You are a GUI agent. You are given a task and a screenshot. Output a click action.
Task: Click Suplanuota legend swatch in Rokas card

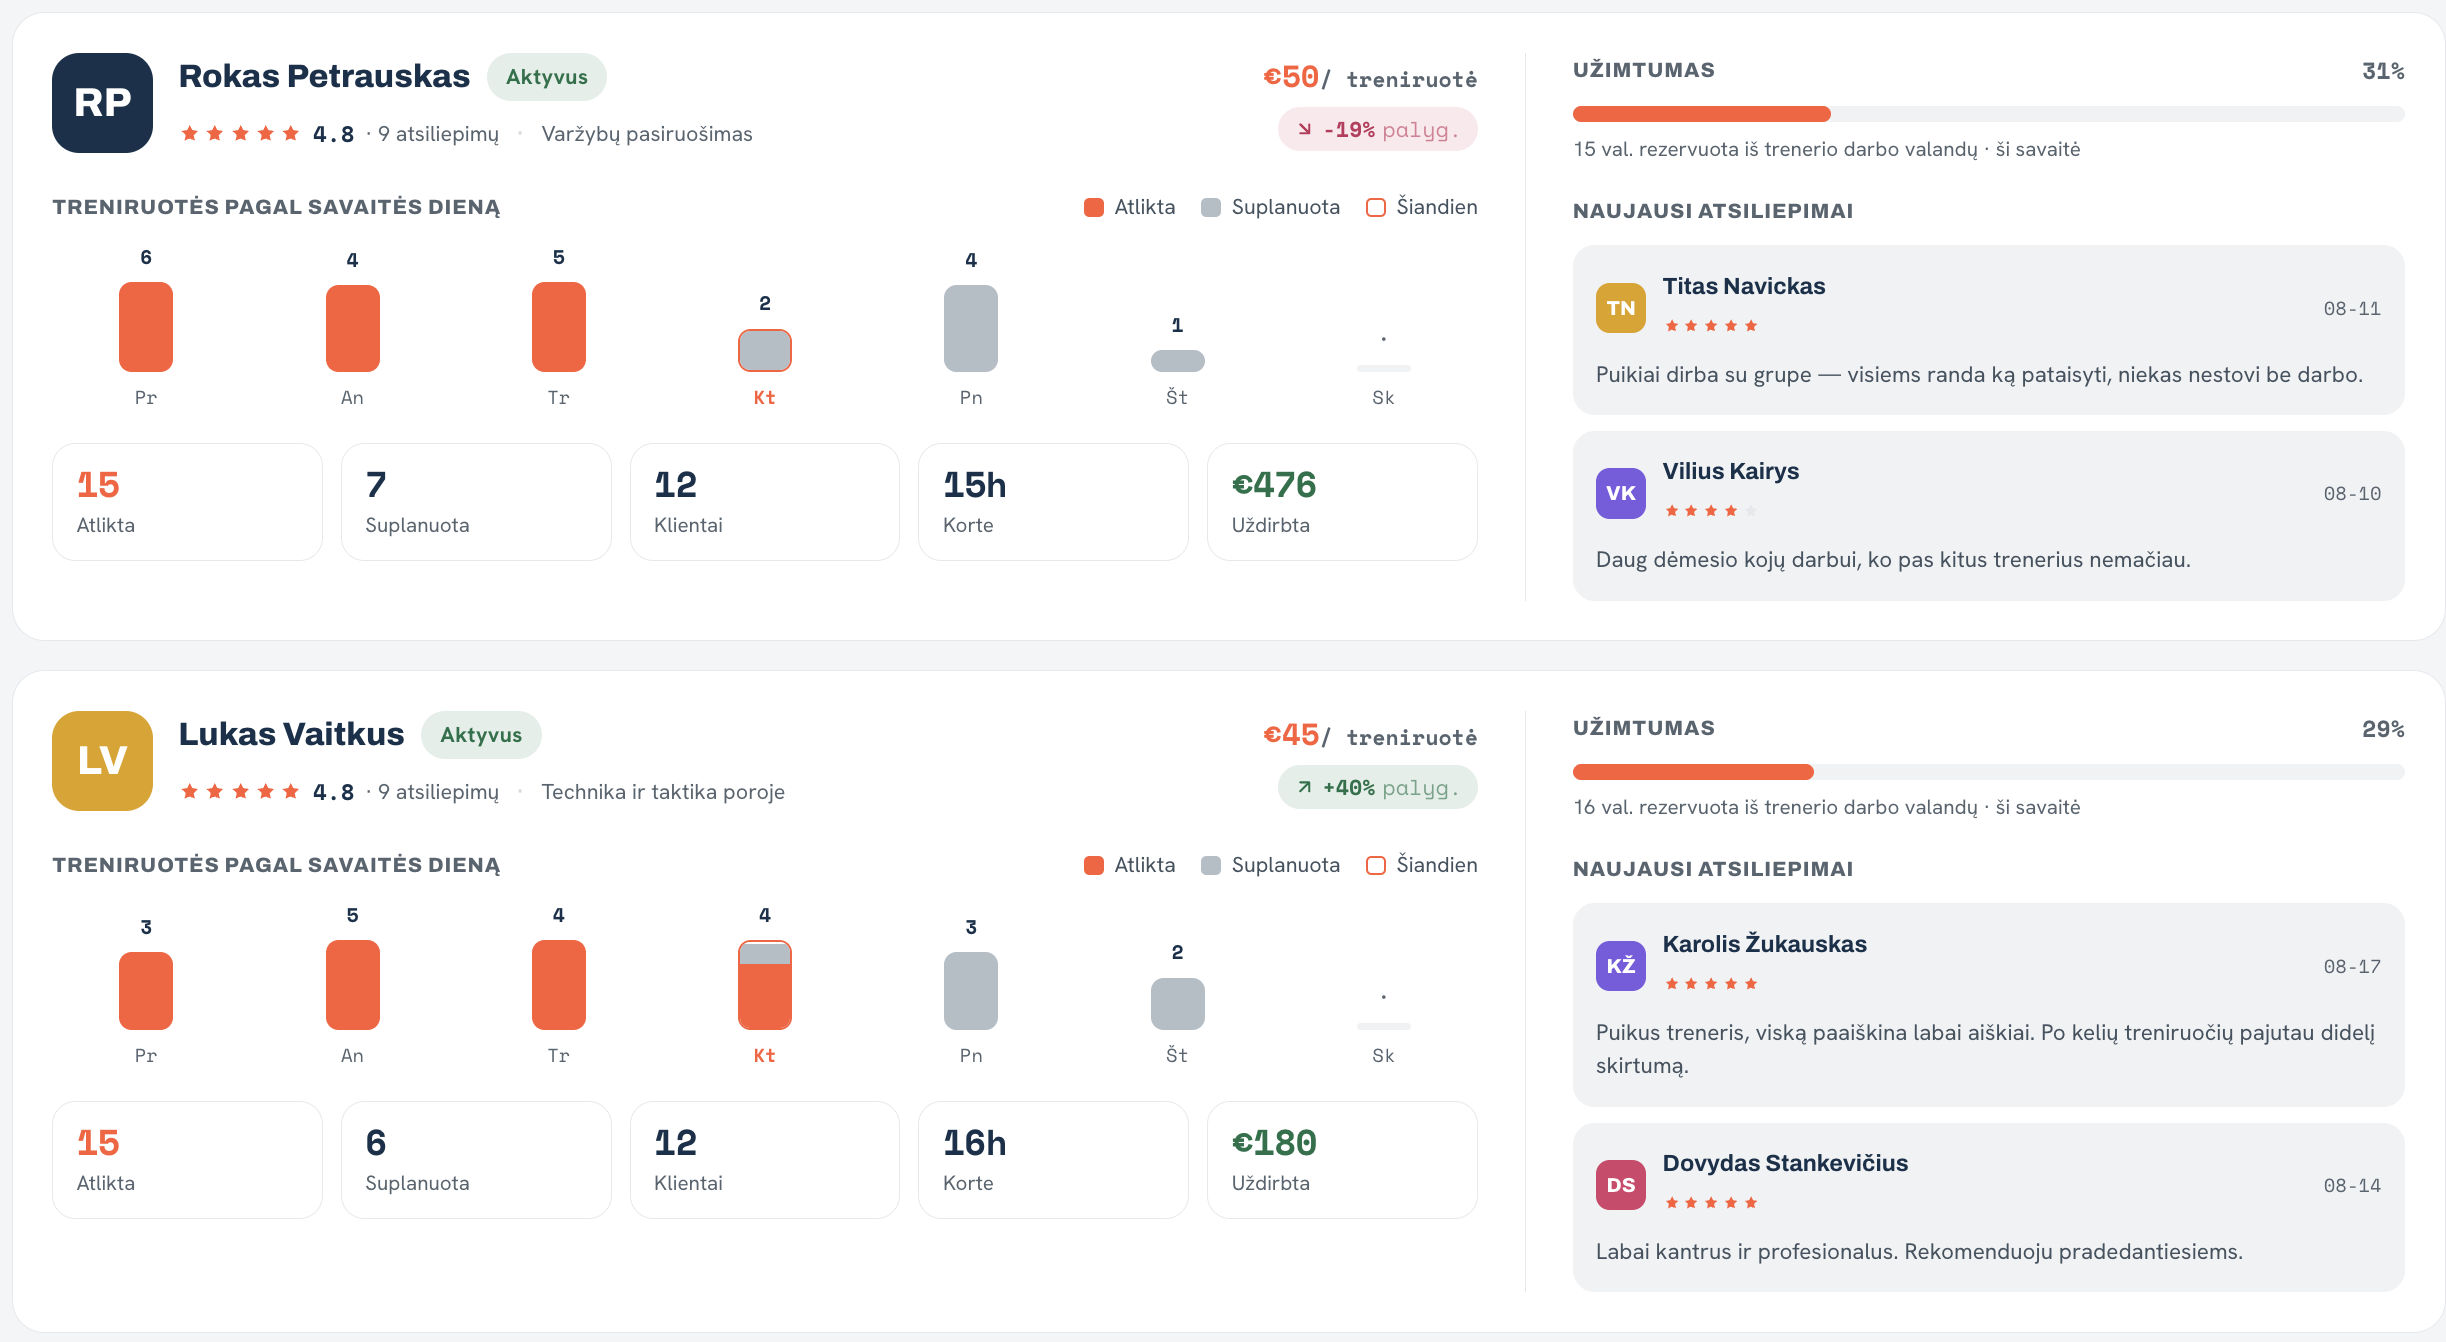coord(1211,207)
